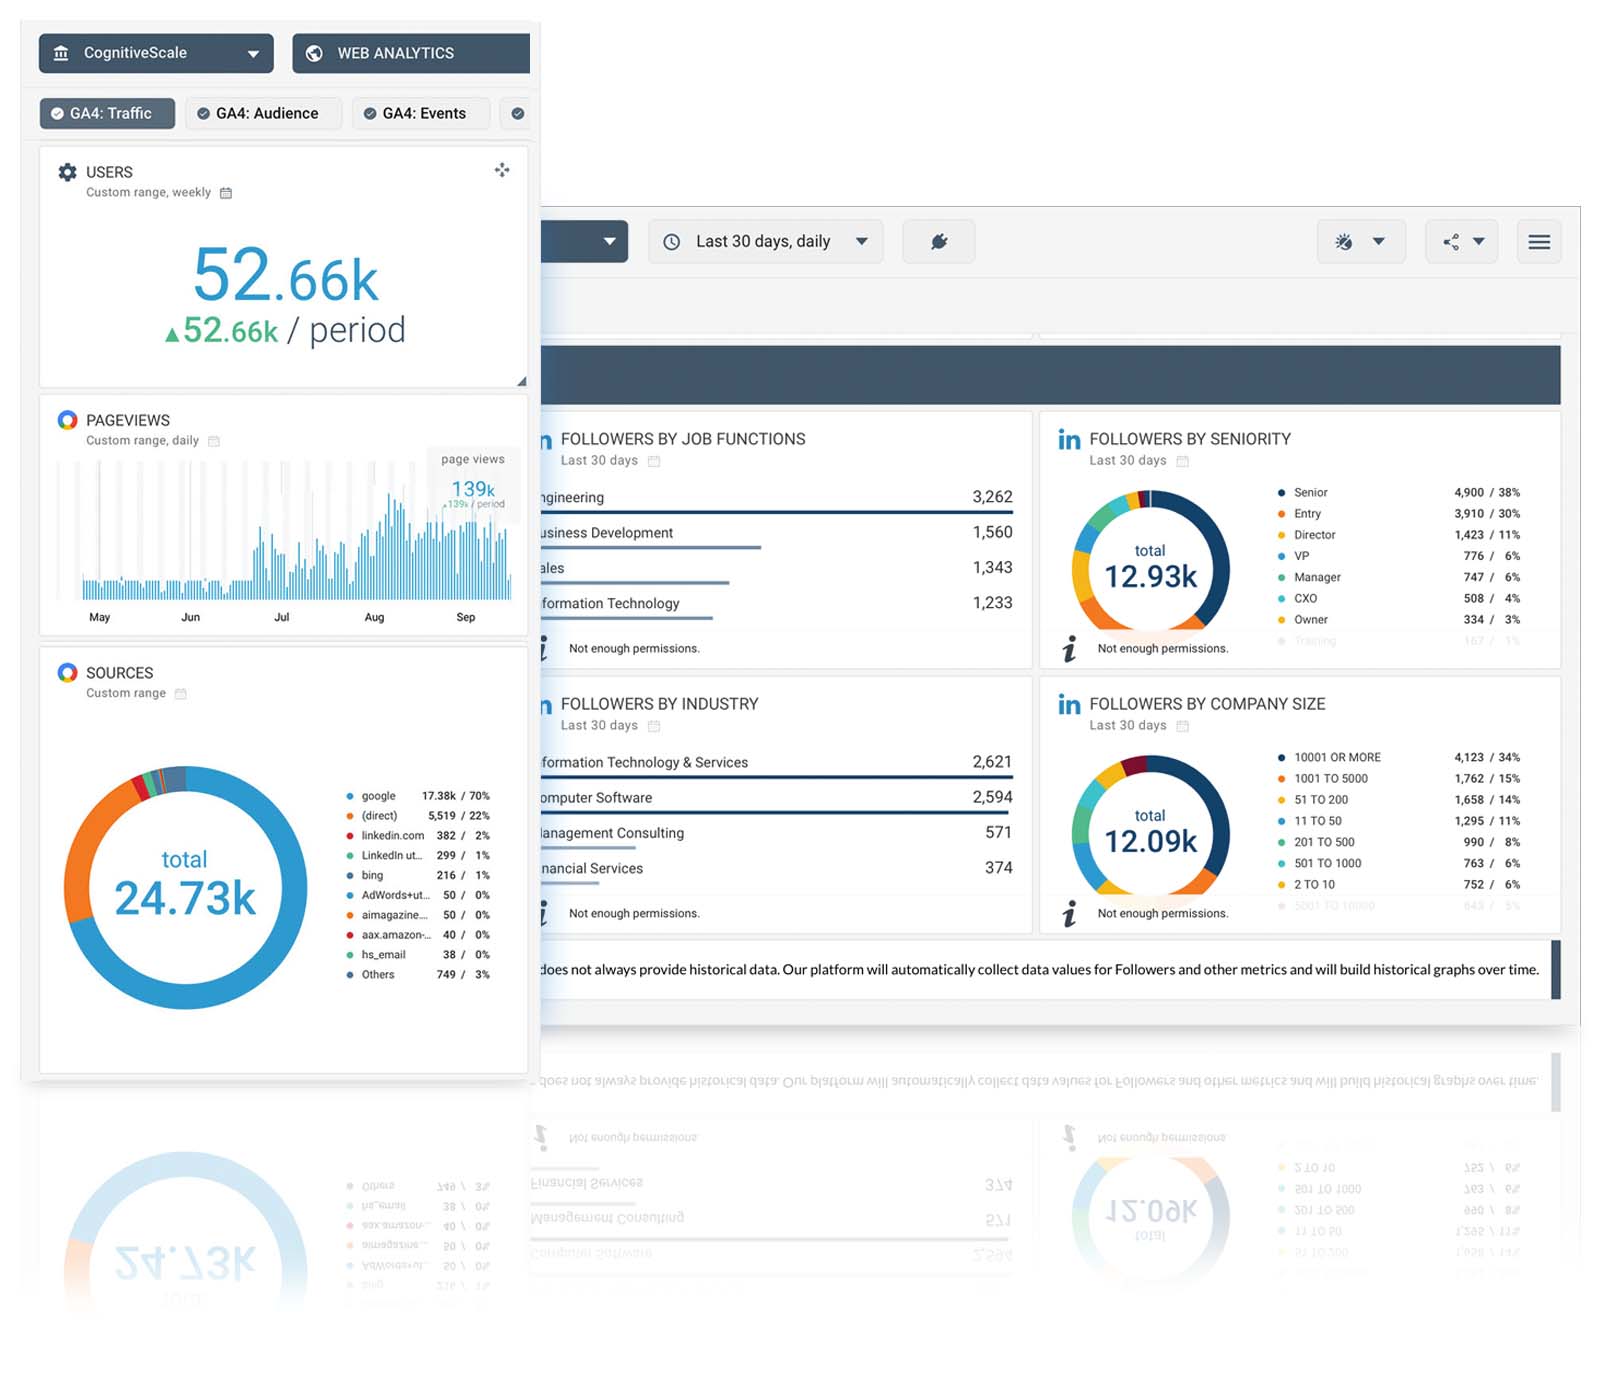Click LinkedIn icon on FOLLOWERS BY SENIORITY
Screen dimensions: 1600x1375
click(1069, 440)
